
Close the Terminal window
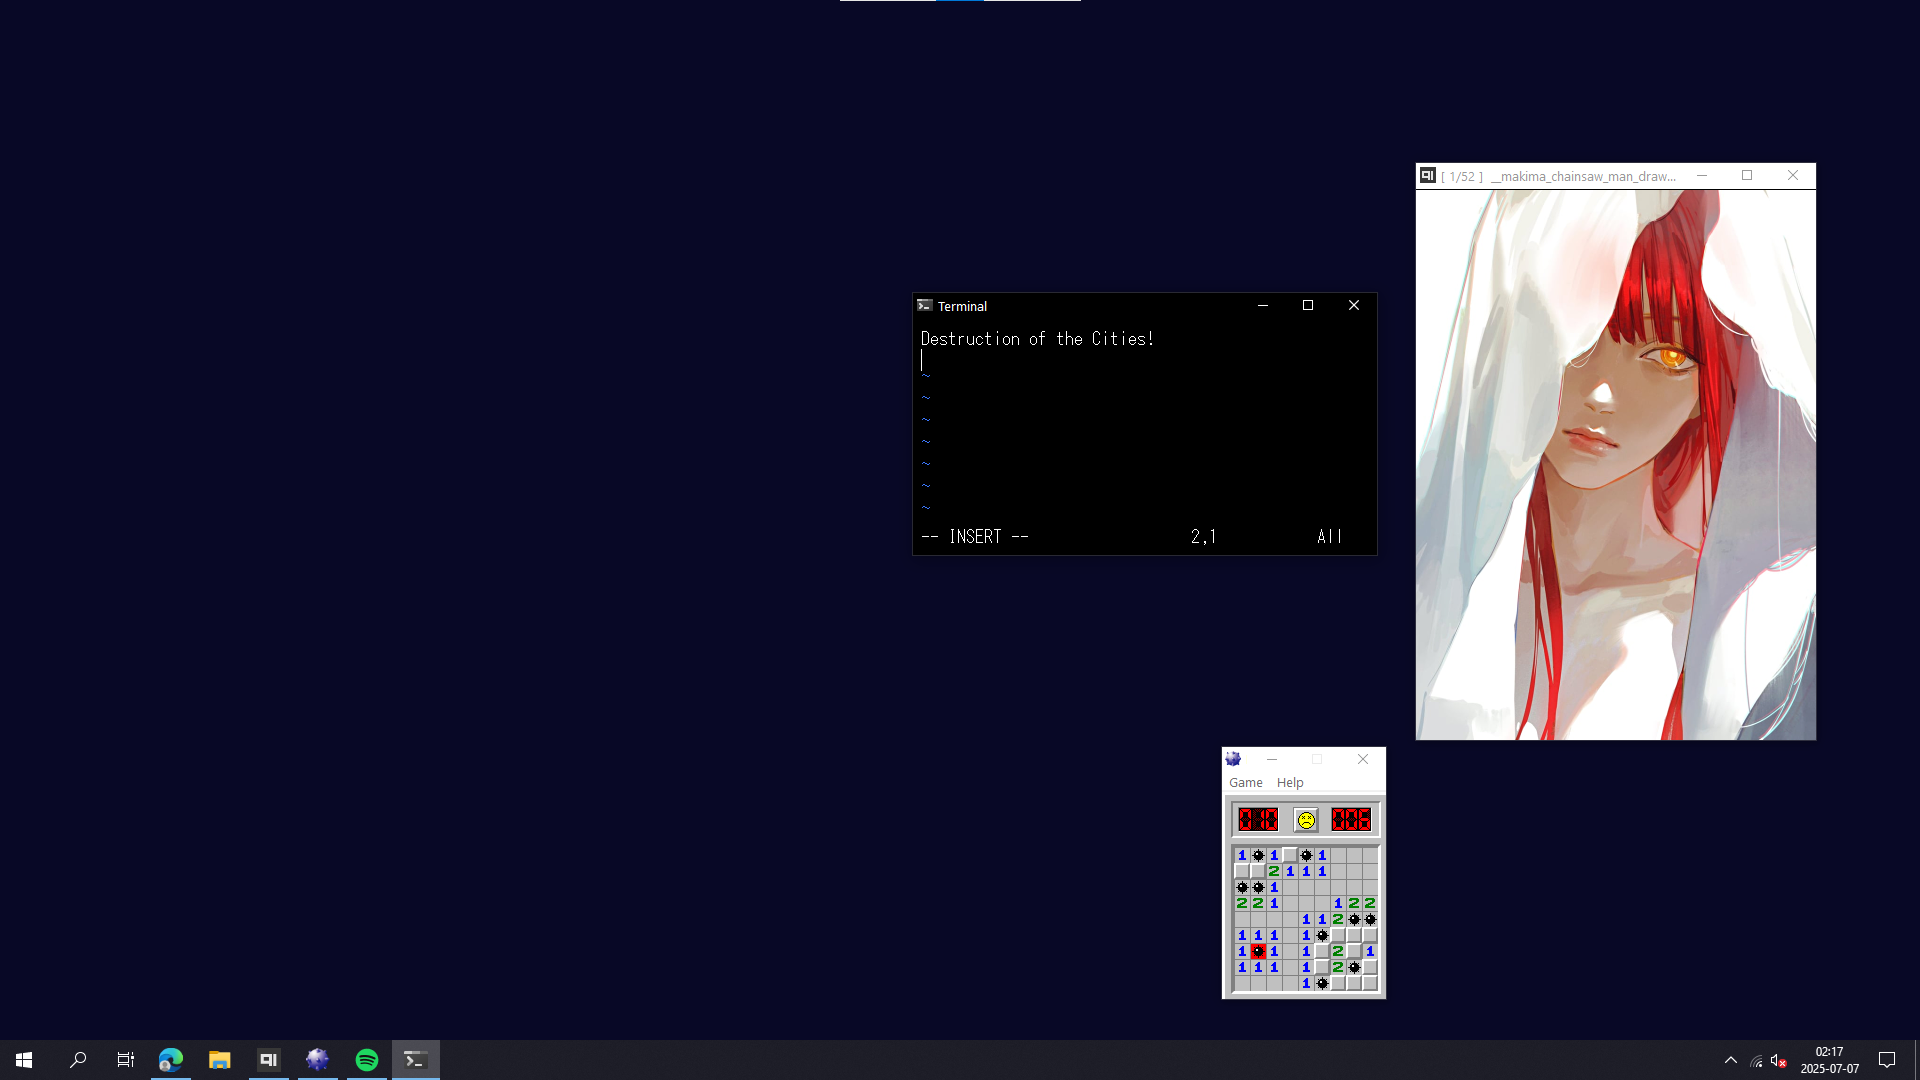1354,306
